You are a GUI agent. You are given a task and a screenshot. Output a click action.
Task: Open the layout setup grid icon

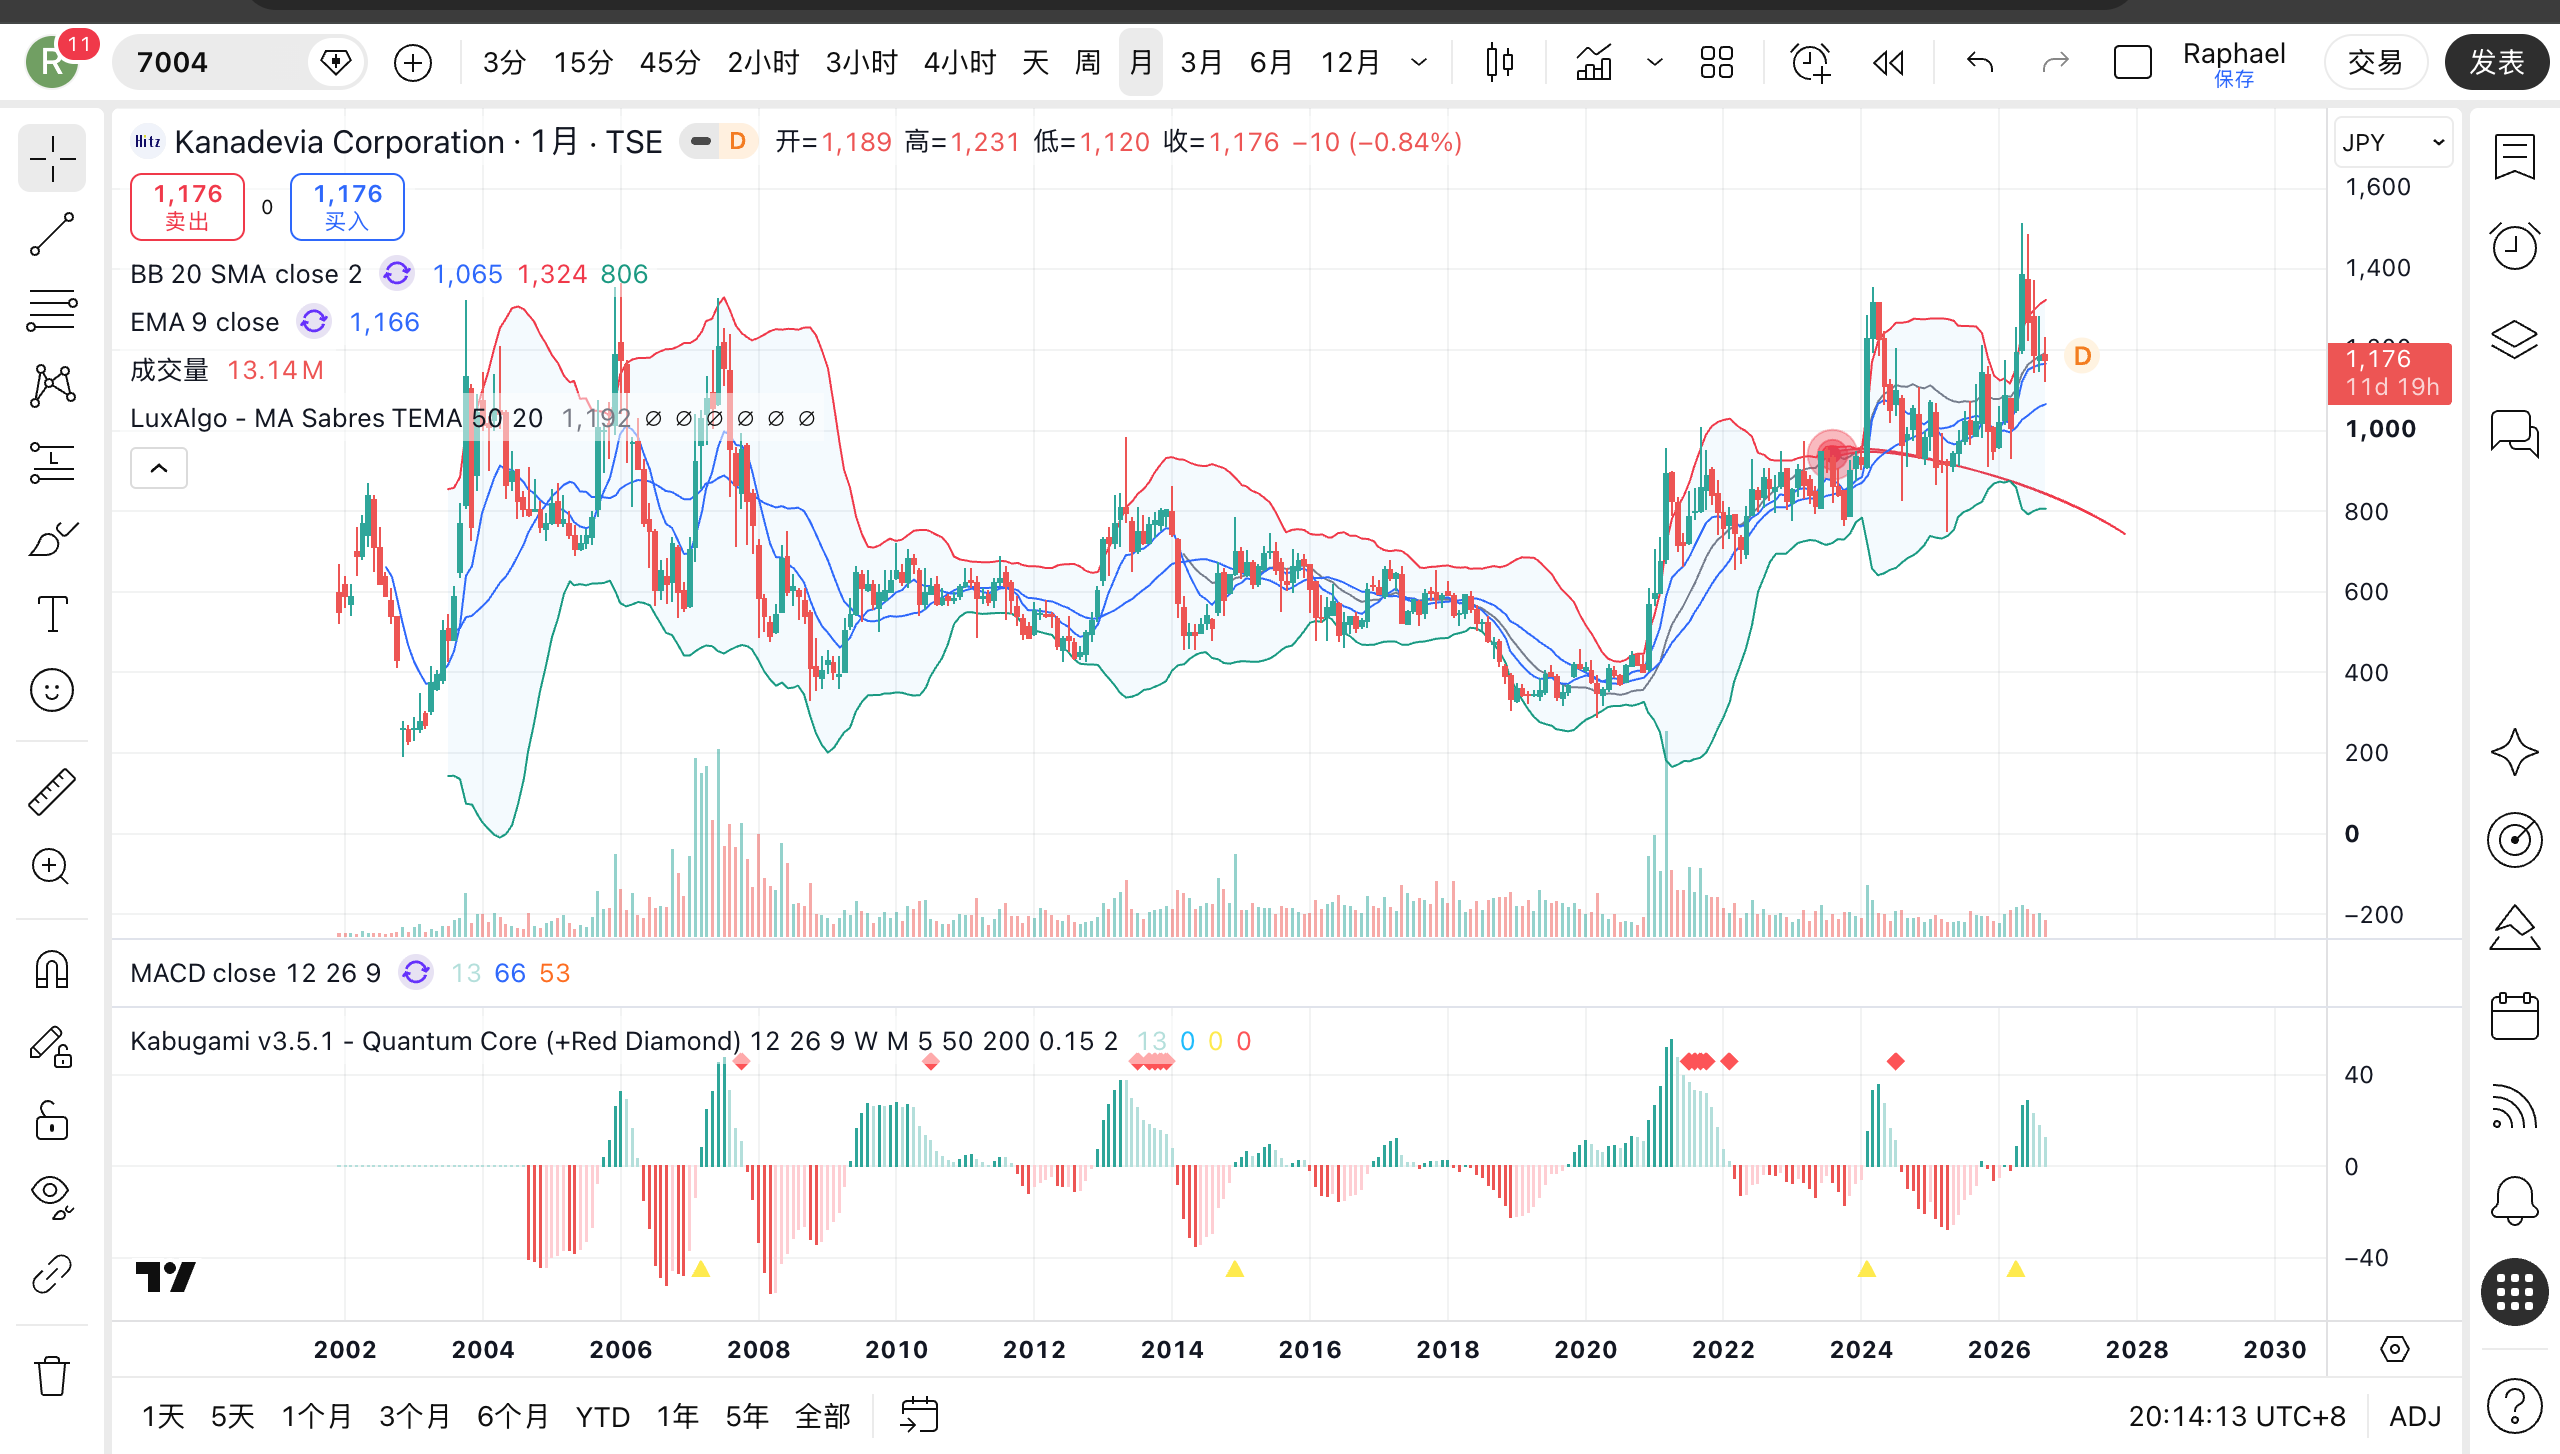pos(1716,62)
